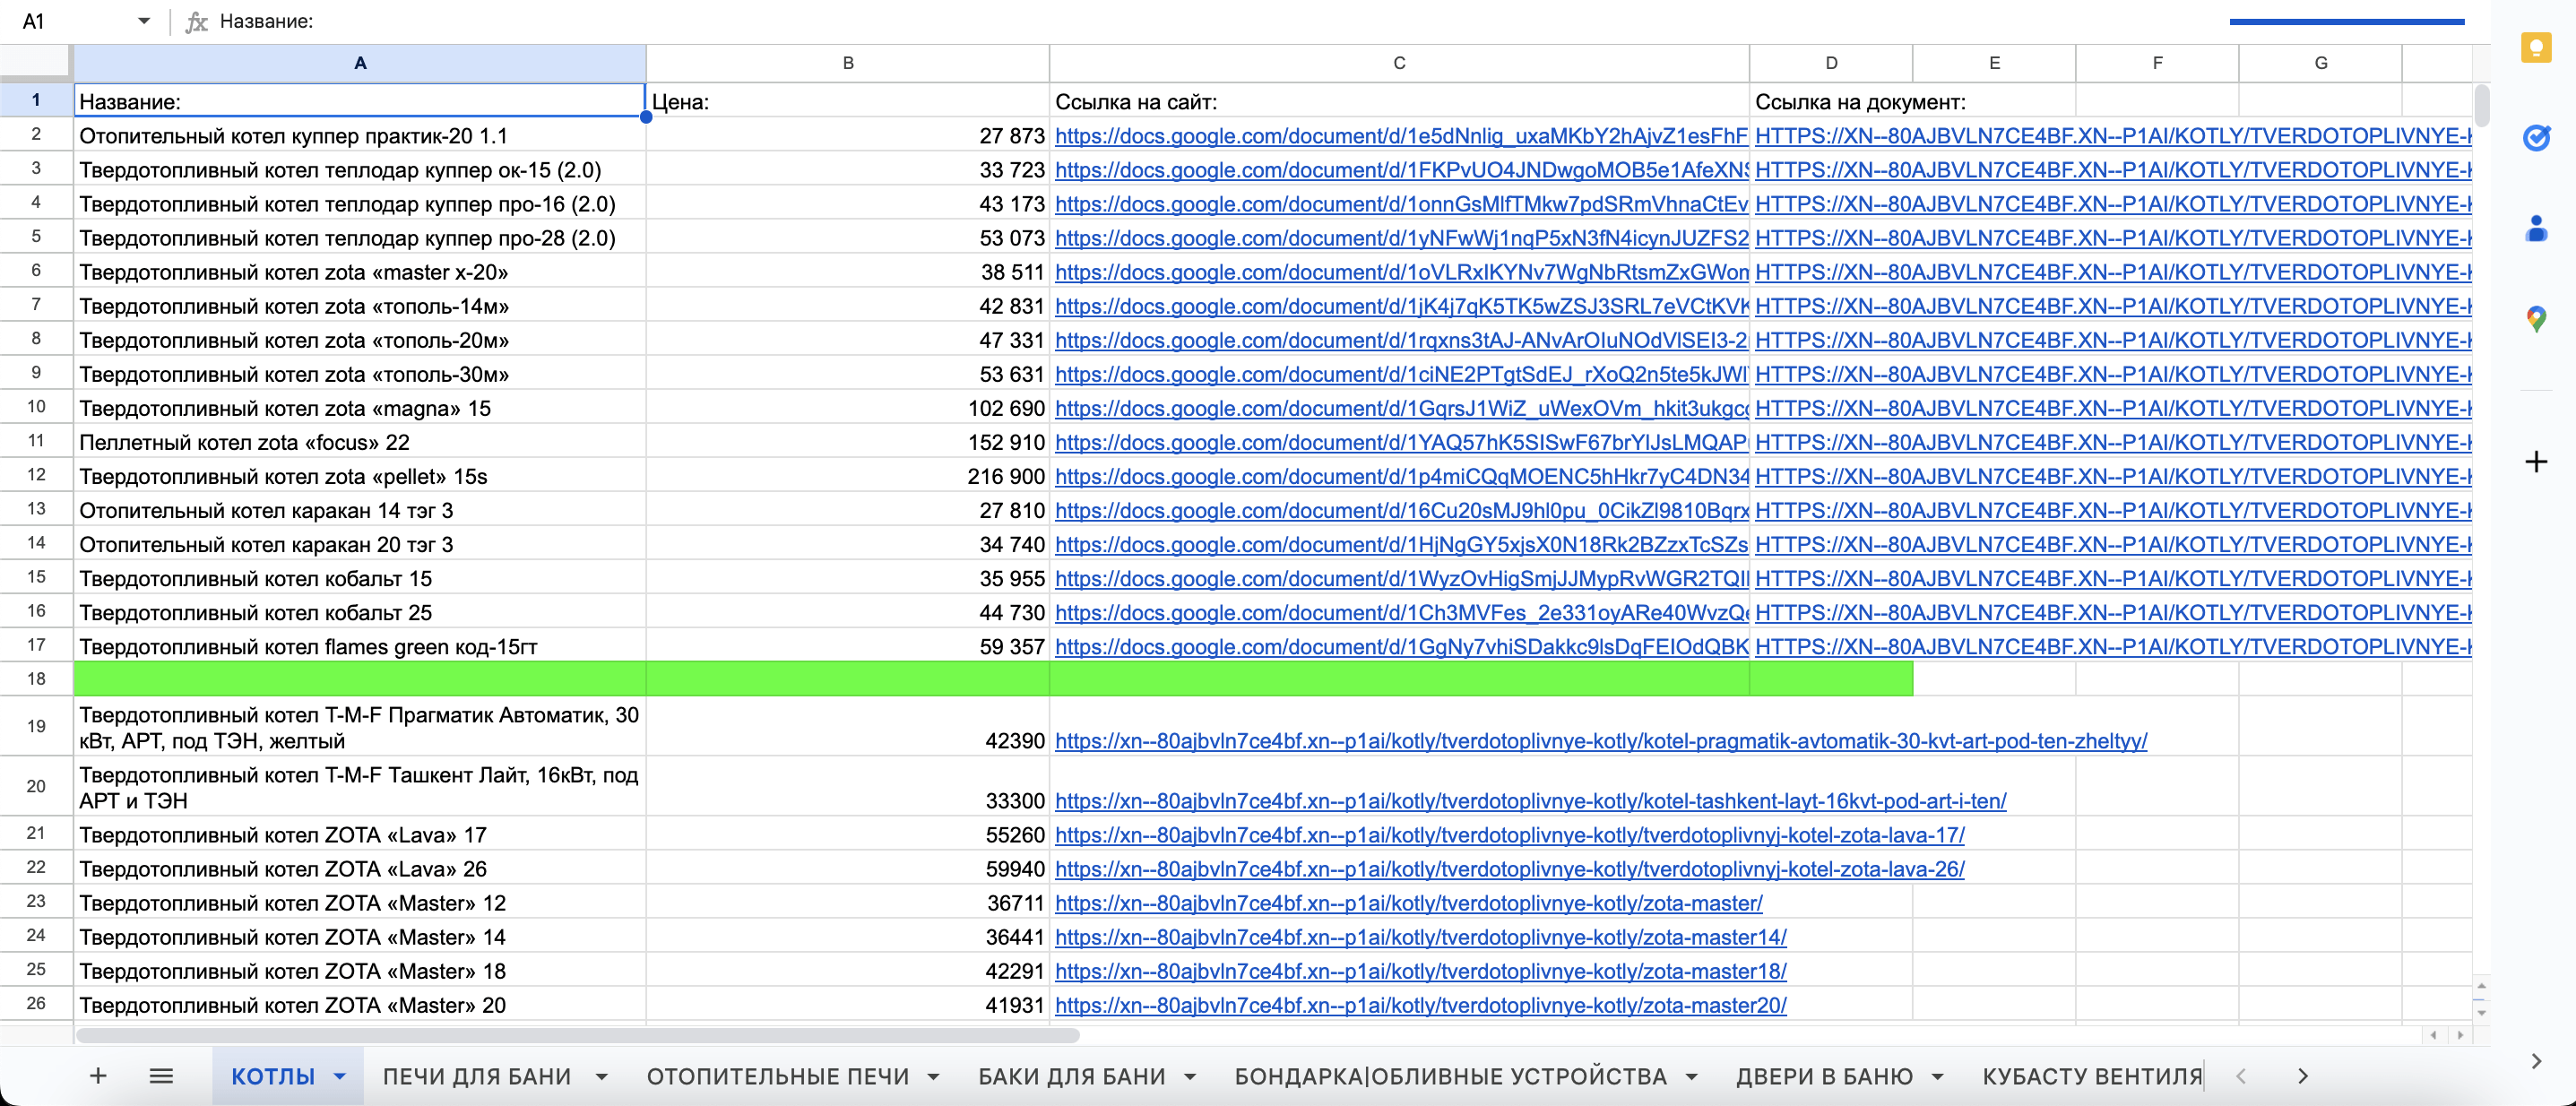Click the plus icon to get add-ons
2576x1106 pixels.
coord(2535,461)
